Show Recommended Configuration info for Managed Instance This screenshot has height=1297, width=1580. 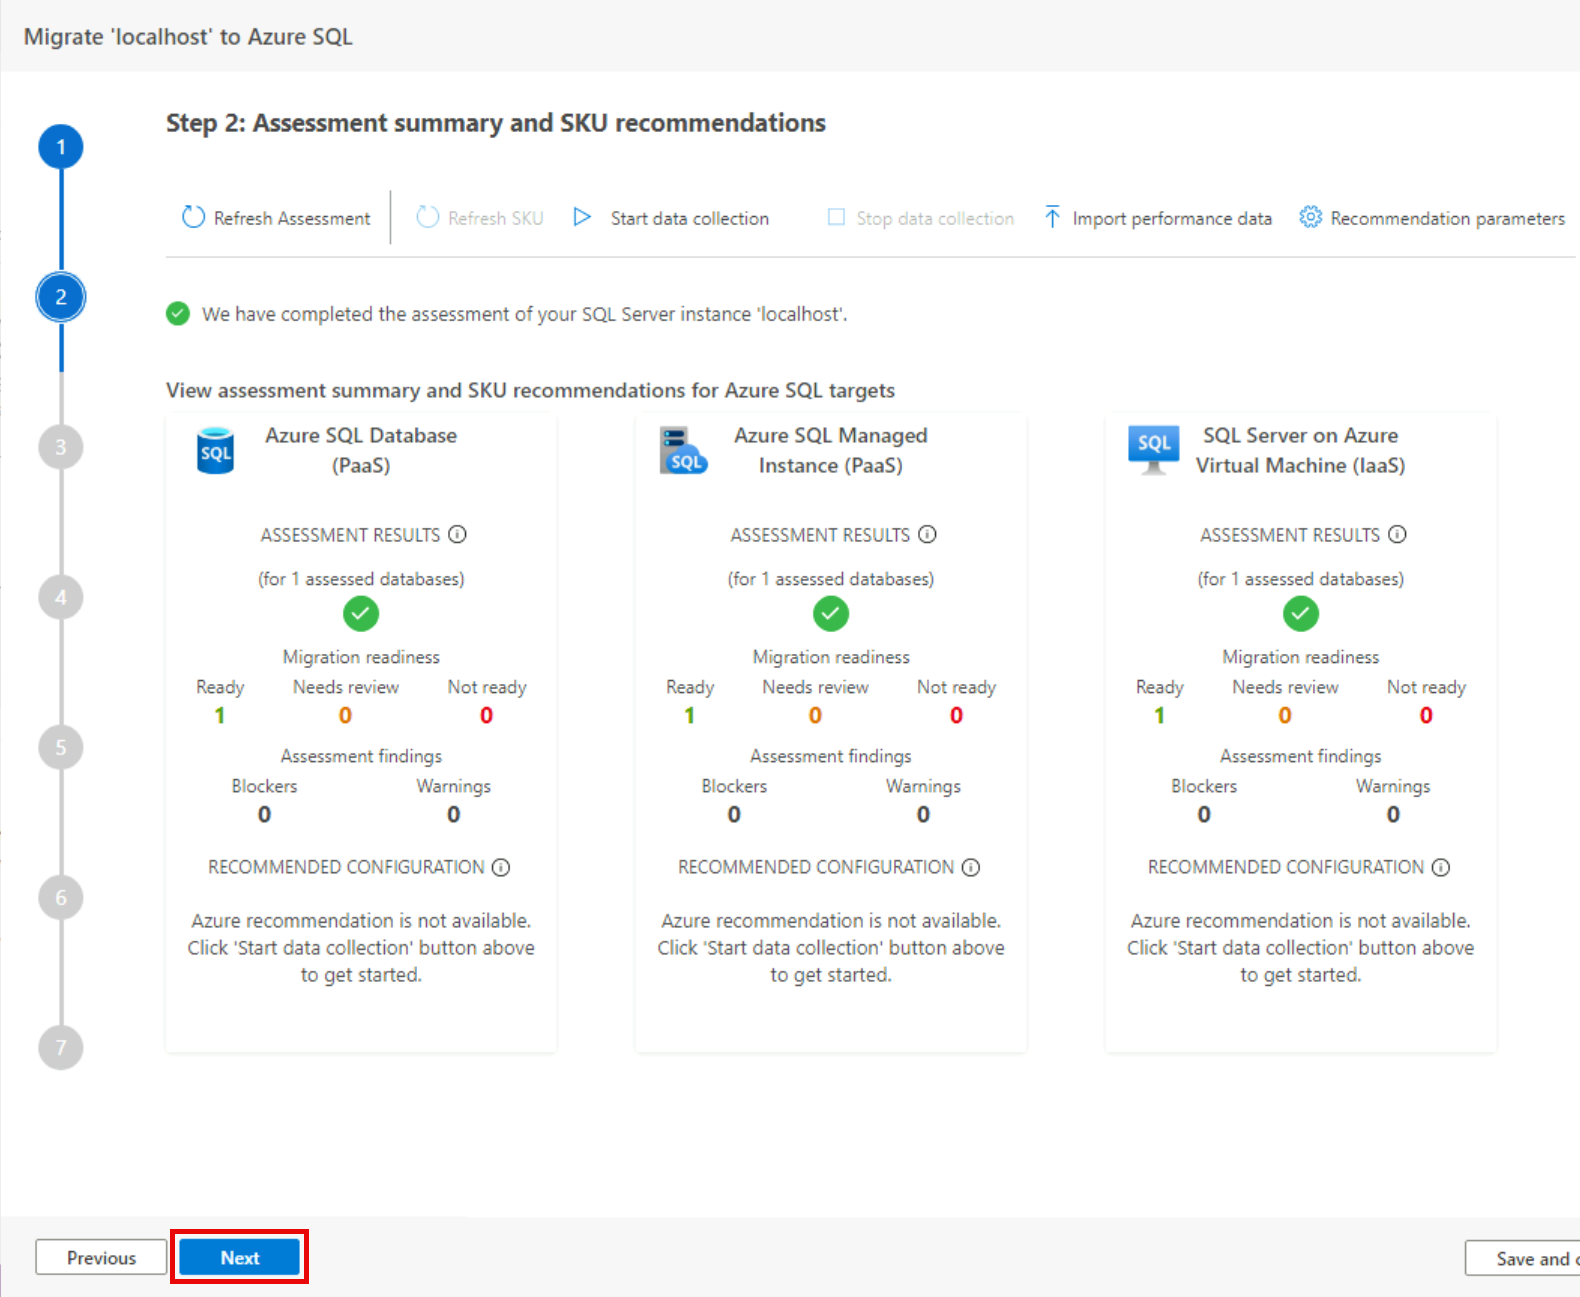[x=971, y=867]
